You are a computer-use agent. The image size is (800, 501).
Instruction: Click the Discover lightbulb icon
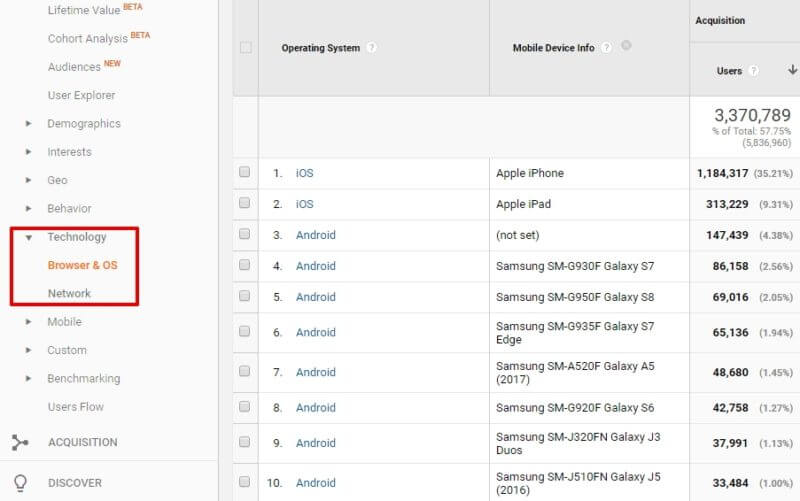[x=20, y=483]
